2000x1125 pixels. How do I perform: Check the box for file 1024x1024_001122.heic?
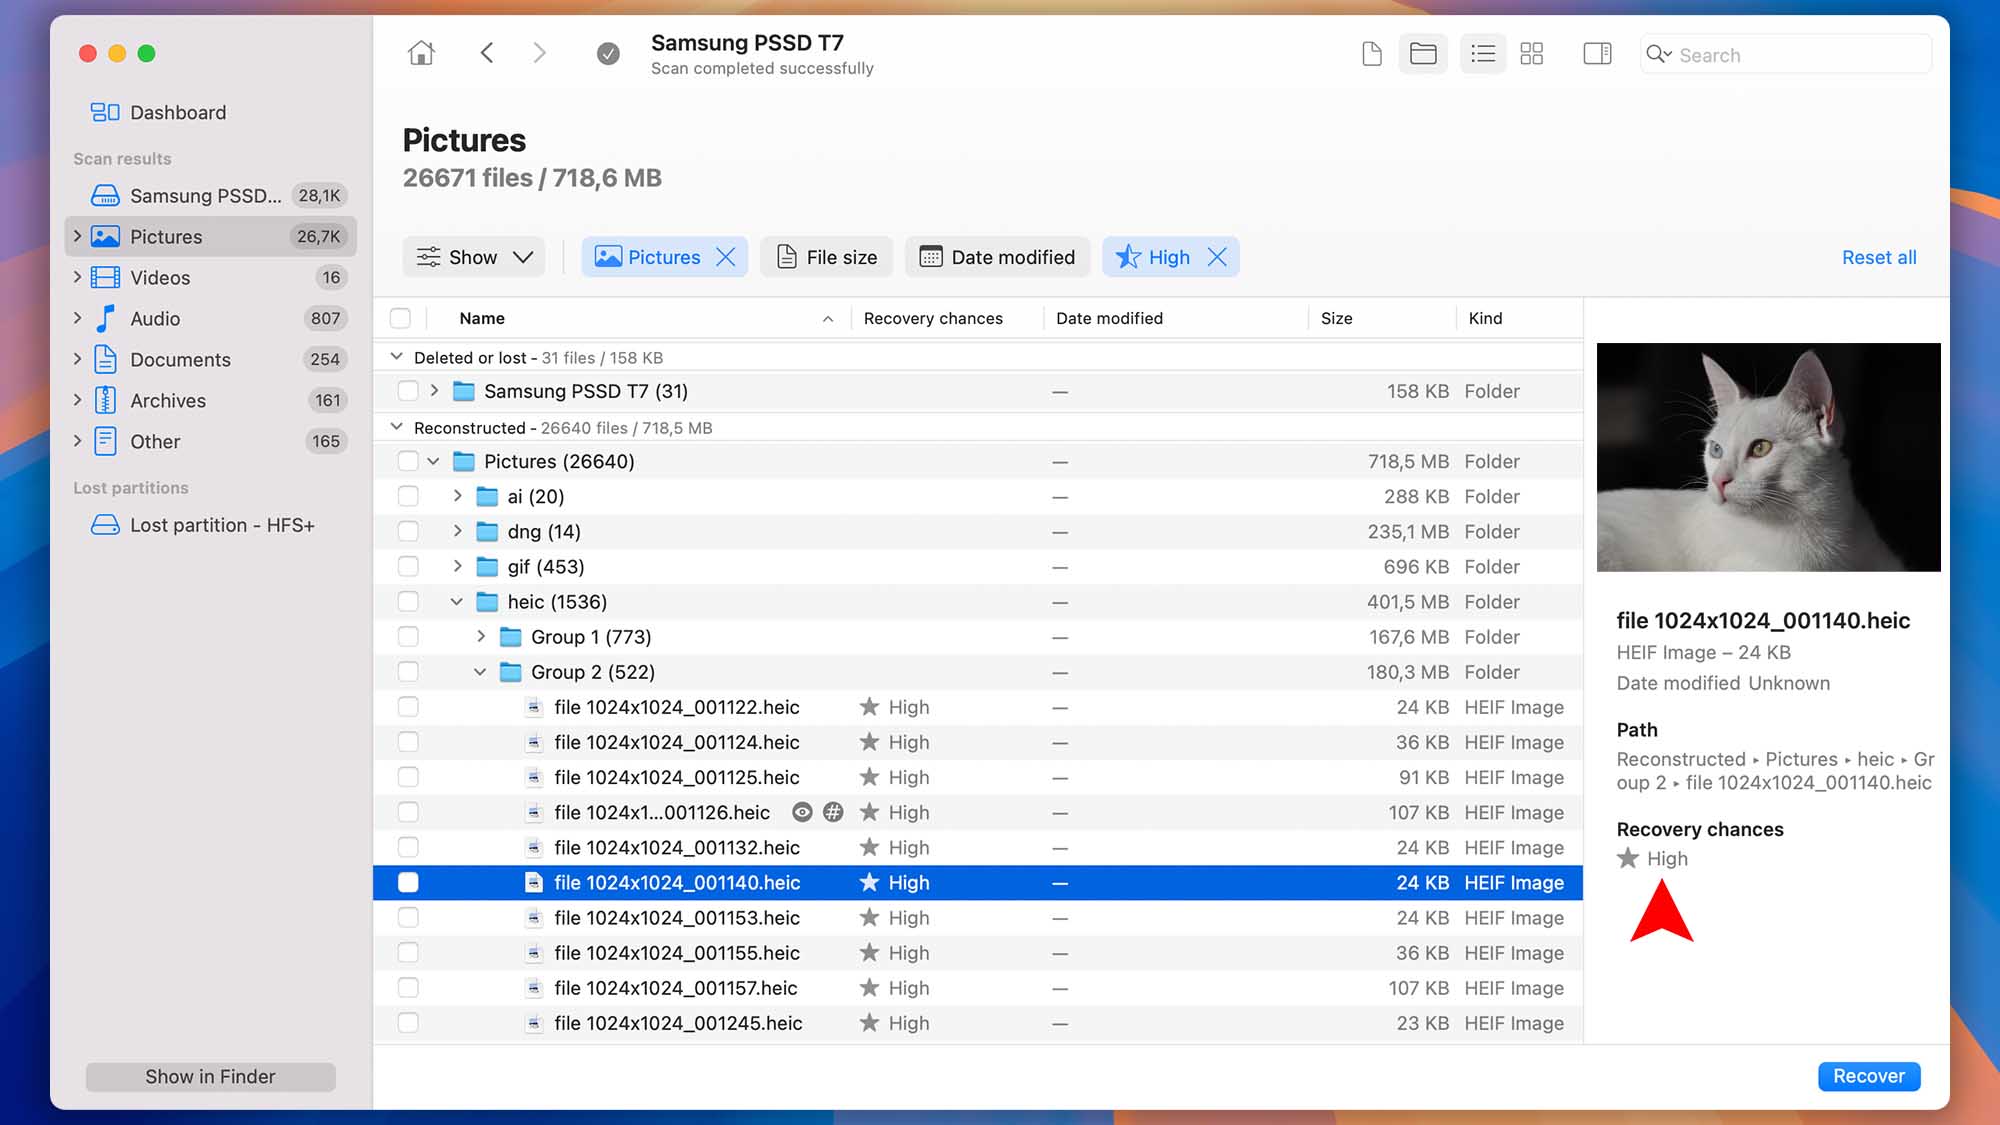[408, 707]
